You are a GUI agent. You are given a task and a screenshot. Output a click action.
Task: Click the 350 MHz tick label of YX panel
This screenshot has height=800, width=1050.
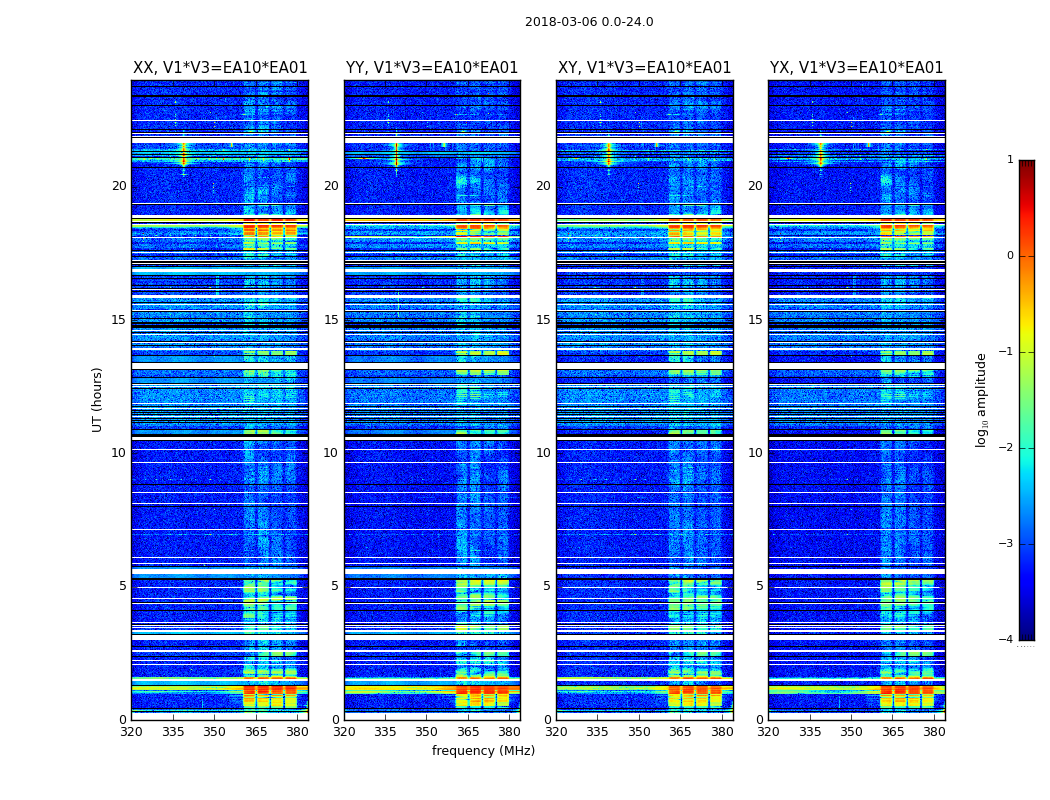[x=851, y=732]
